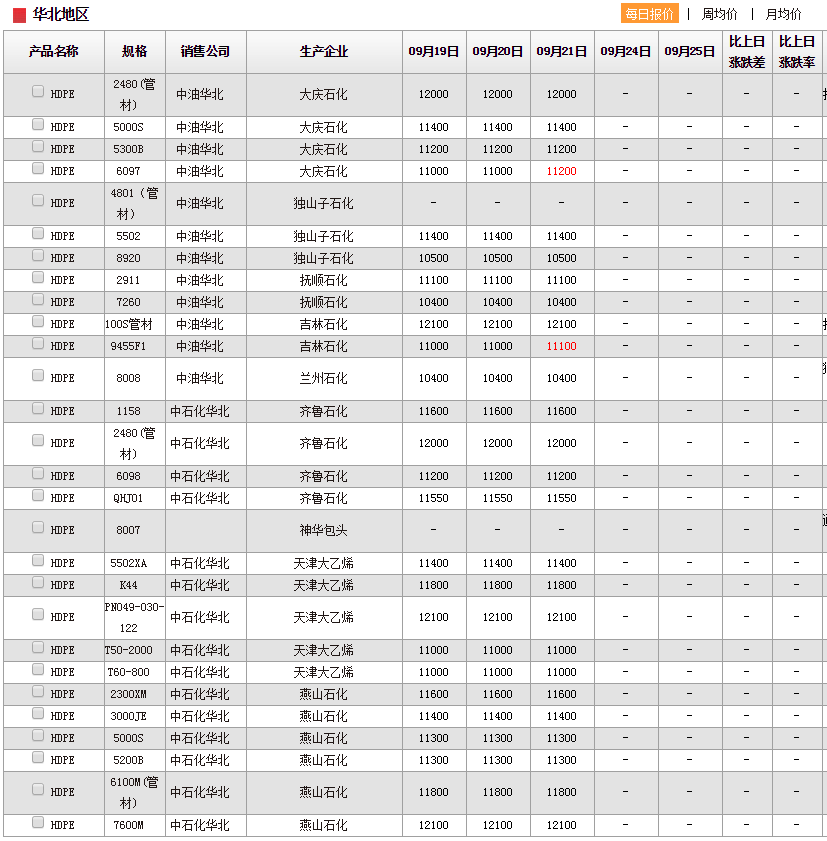Viewport: 827px width, 841px height.
Task: Check HDPE 6098 row checkbox
Action: click(38, 473)
